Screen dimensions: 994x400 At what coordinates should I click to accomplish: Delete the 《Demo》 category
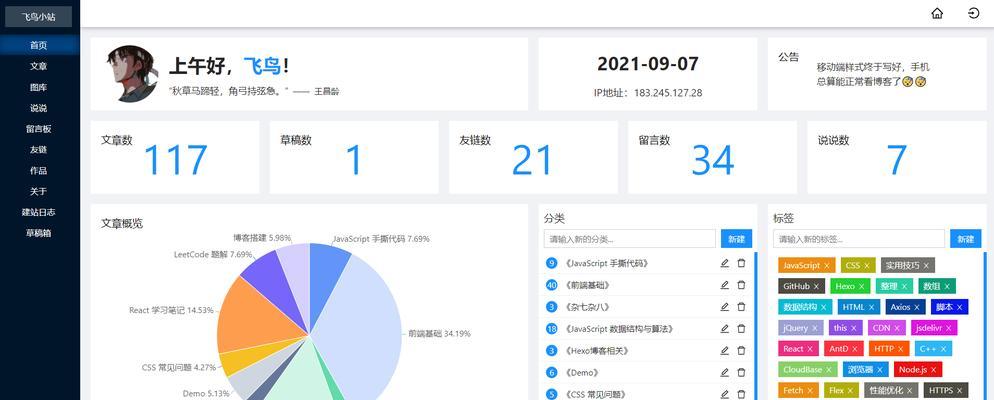[x=741, y=372]
